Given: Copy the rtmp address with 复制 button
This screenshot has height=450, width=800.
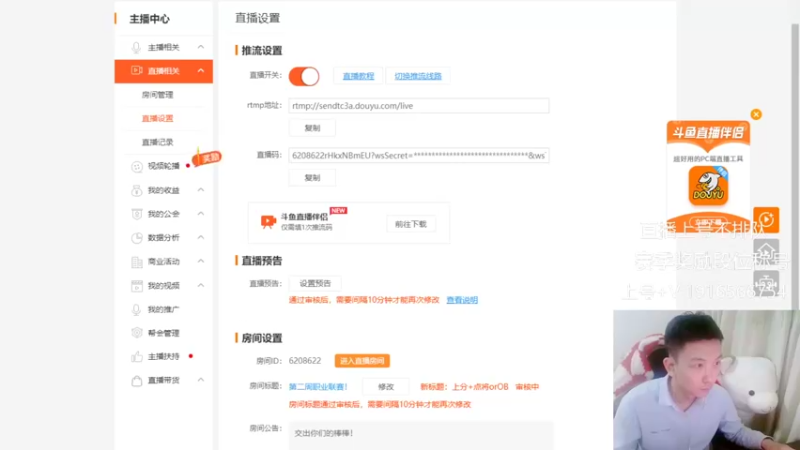Looking at the screenshot, I should tap(312, 128).
